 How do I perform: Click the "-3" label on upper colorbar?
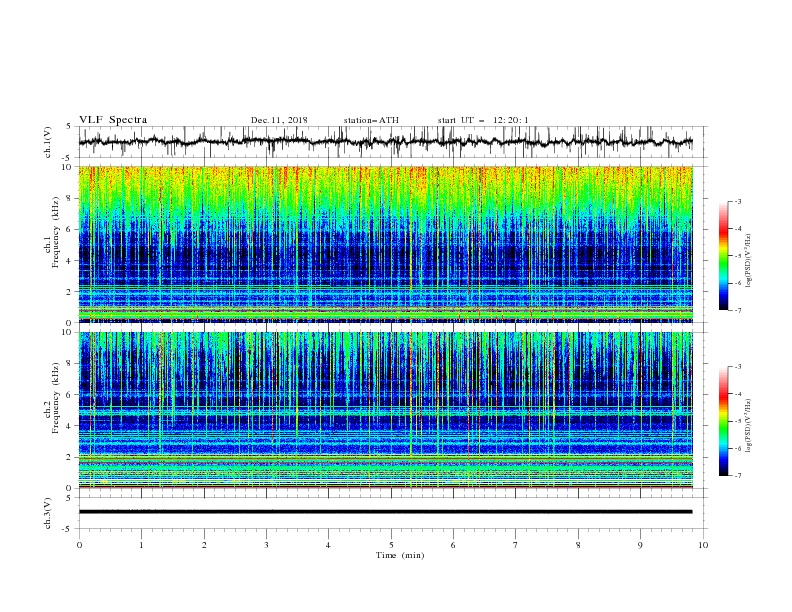click(x=737, y=201)
